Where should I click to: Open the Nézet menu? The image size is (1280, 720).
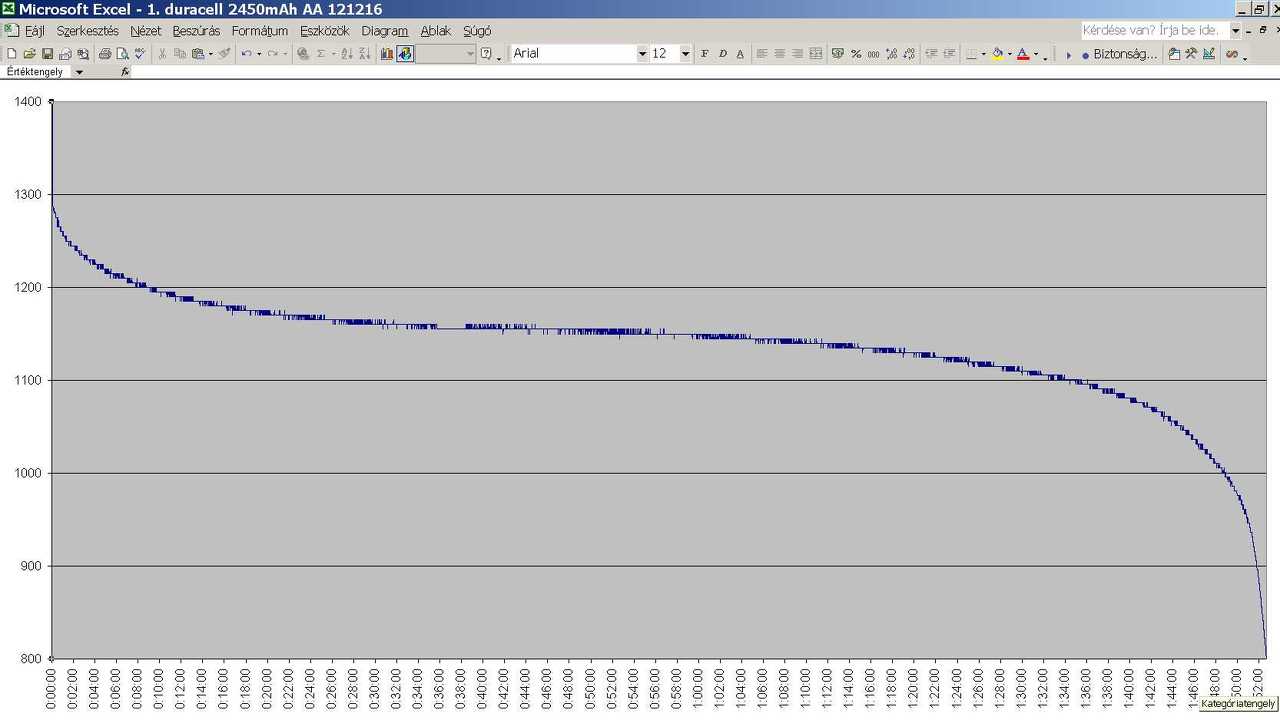coord(146,31)
